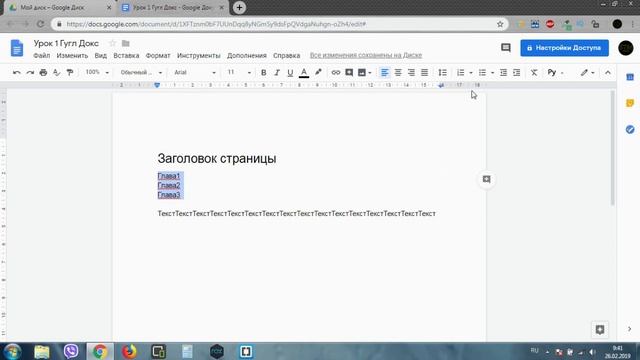This screenshot has width=640, height=360.
Task: Open insert image dropdown arrow
Action: coord(370,73)
